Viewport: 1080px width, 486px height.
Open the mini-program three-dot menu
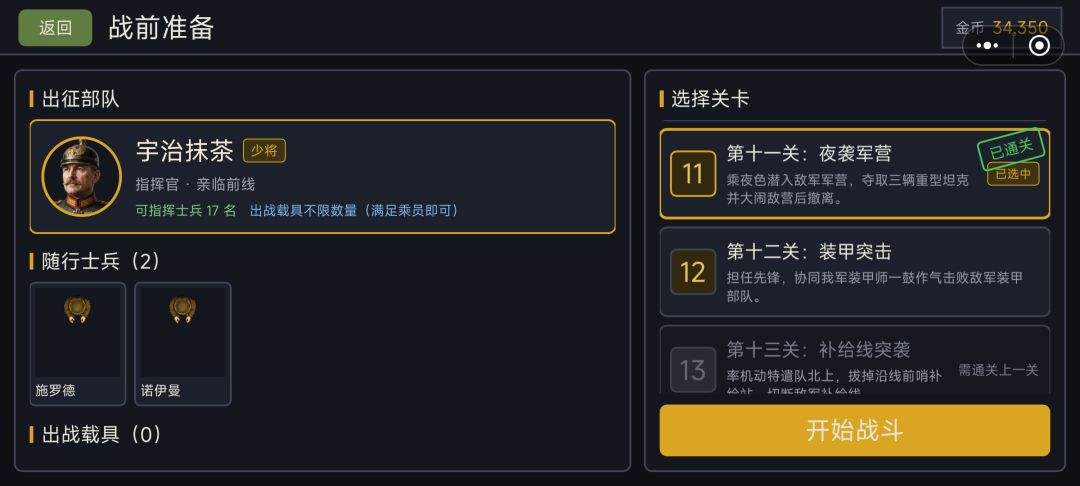click(987, 45)
